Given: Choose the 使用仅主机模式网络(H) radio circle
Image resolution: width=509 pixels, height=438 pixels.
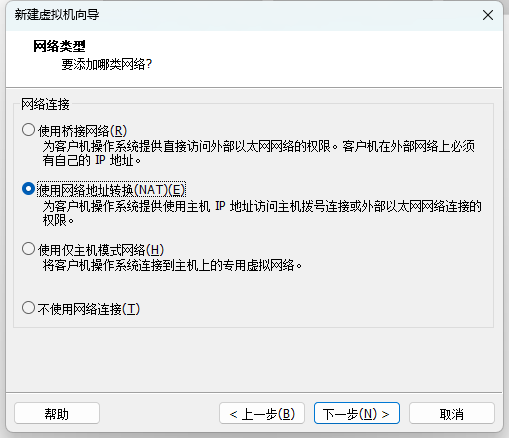Looking at the screenshot, I should [x=28, y=249].
